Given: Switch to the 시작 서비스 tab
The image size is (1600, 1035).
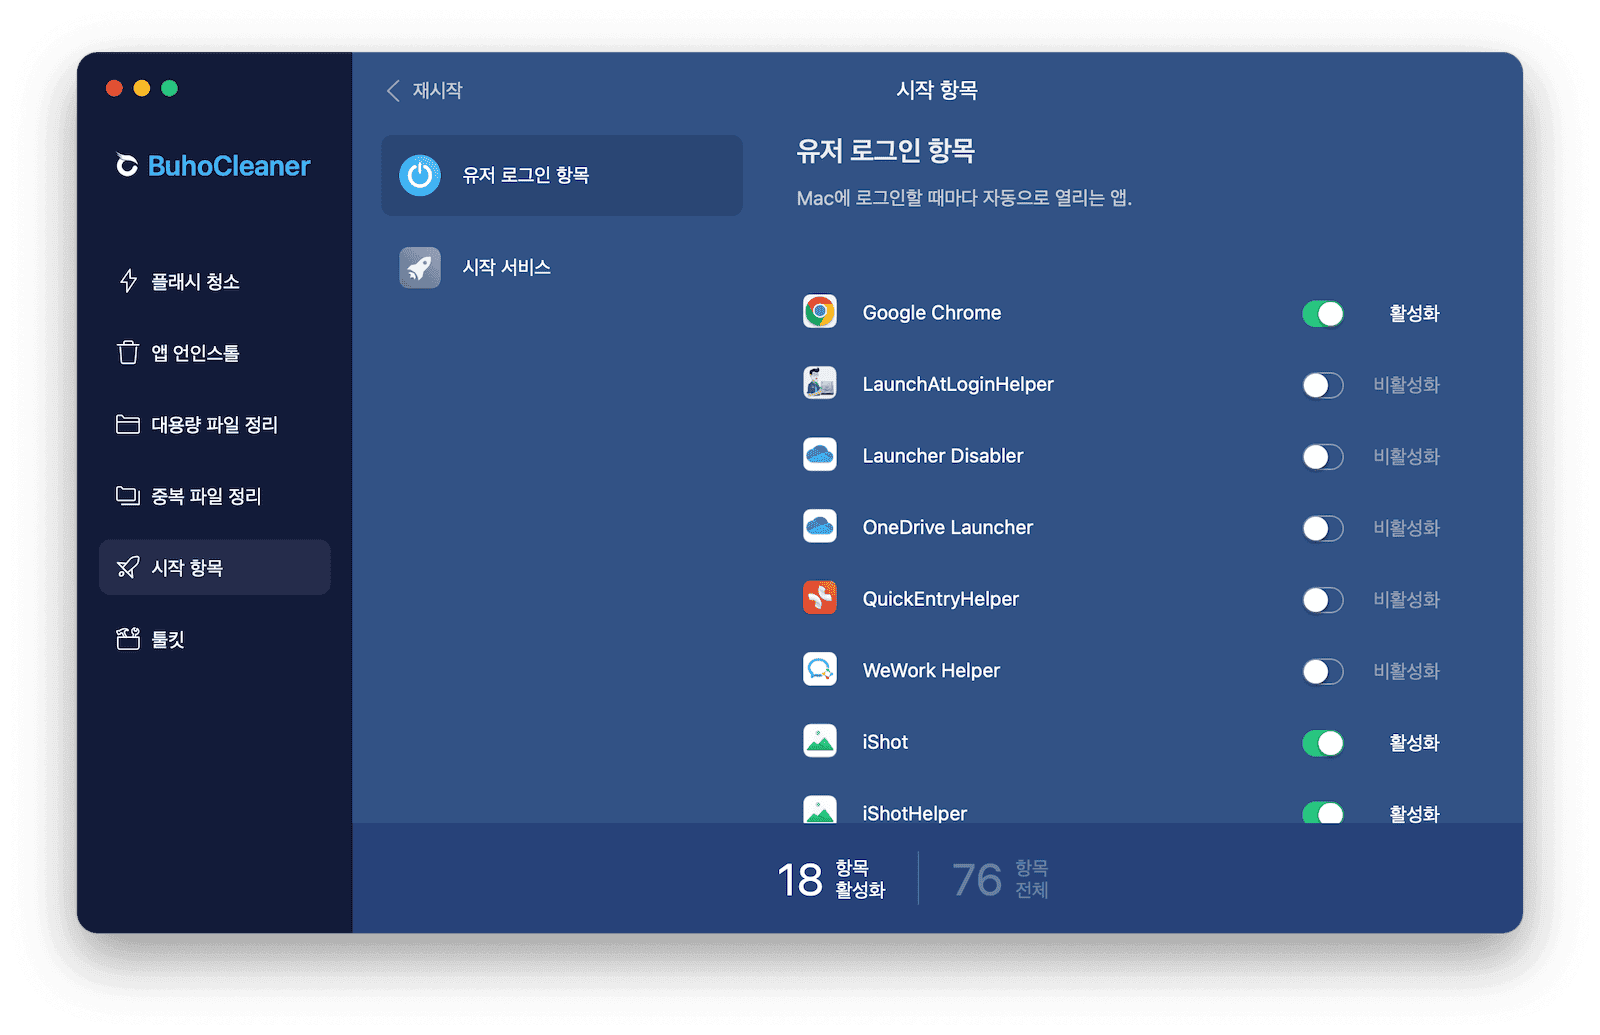Looking at the screenshot, I should pos(562,267).
